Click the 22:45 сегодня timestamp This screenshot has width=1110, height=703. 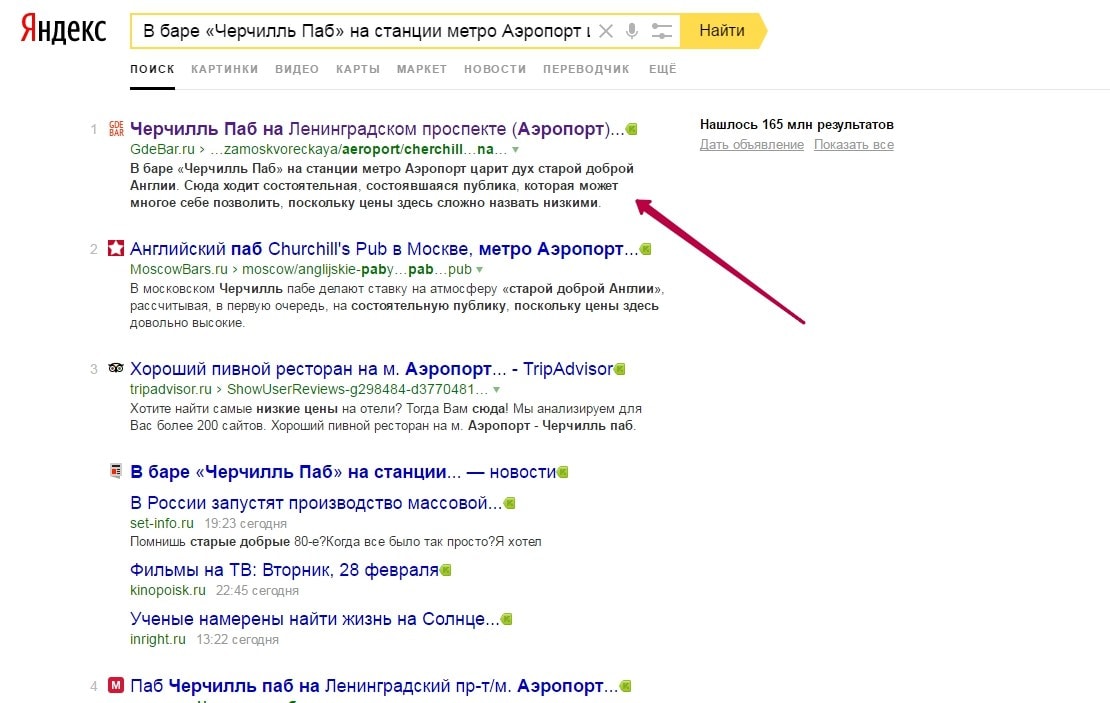257,590
